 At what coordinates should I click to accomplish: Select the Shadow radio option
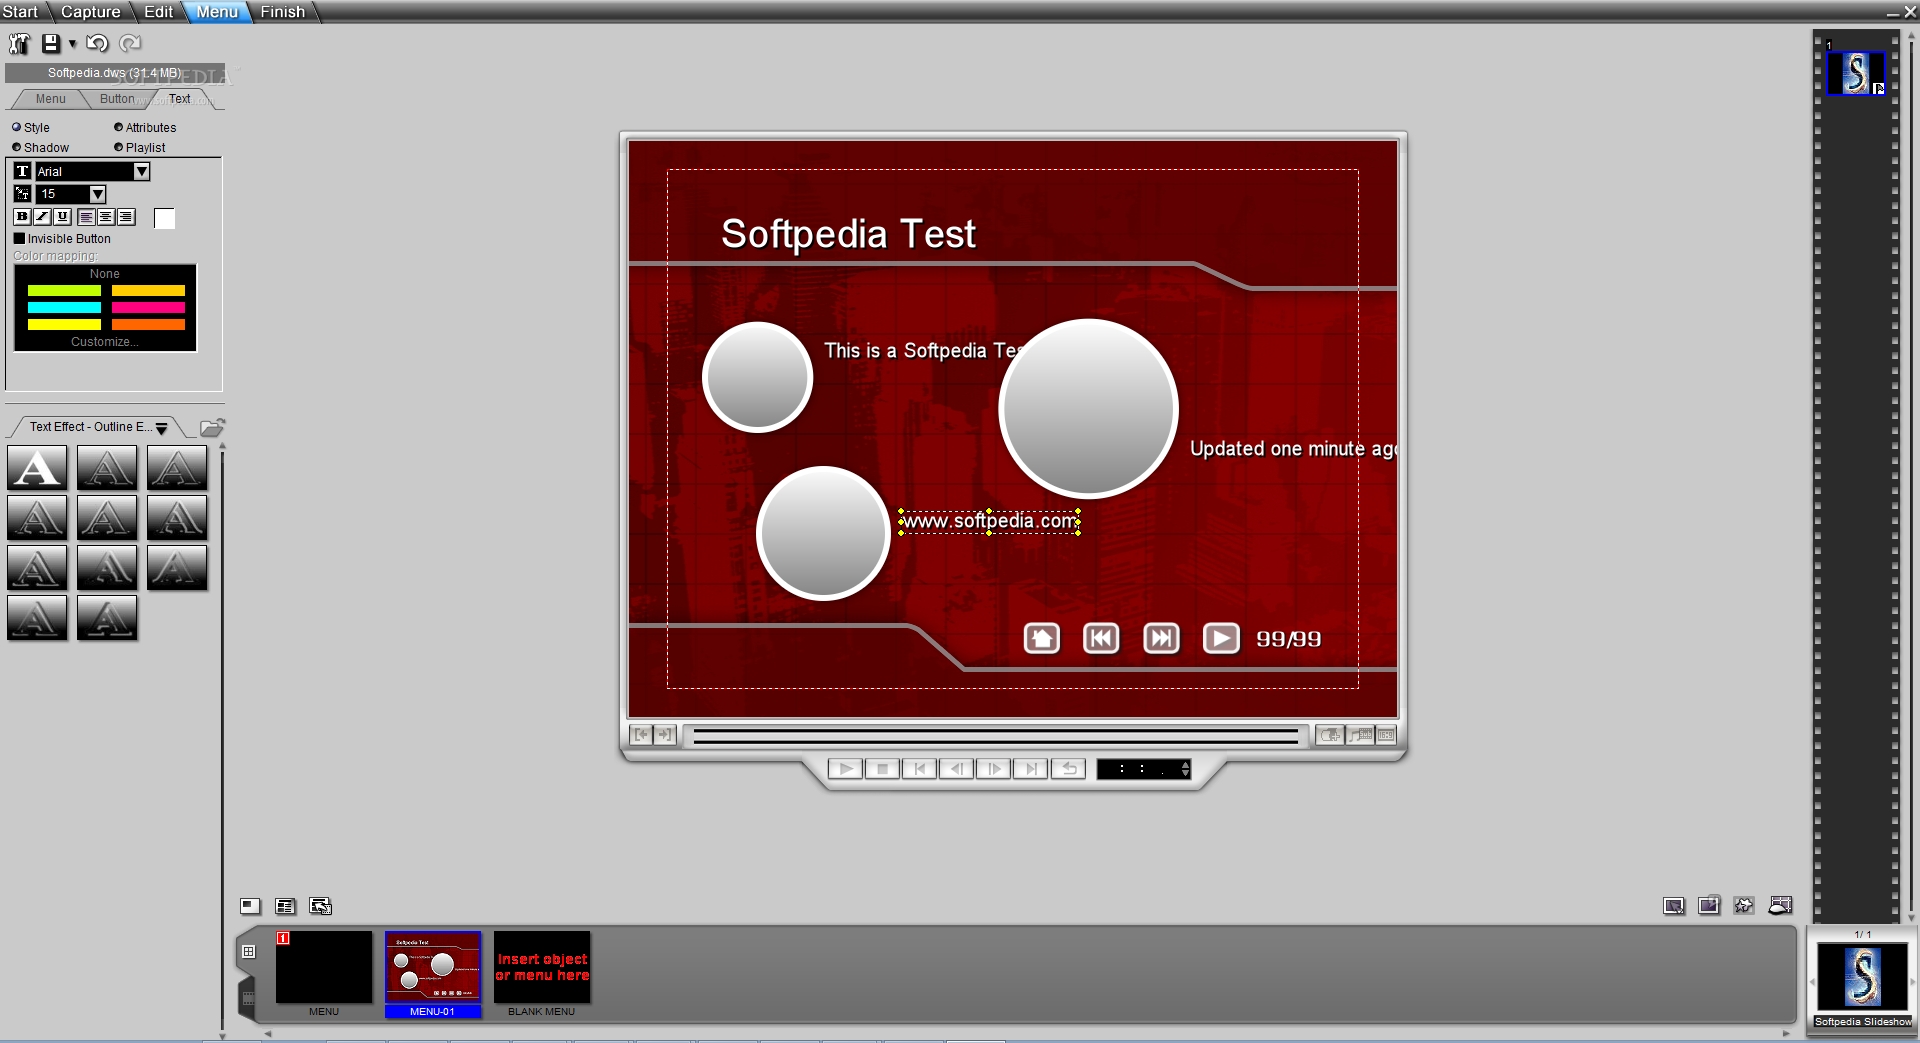(40, 148)
